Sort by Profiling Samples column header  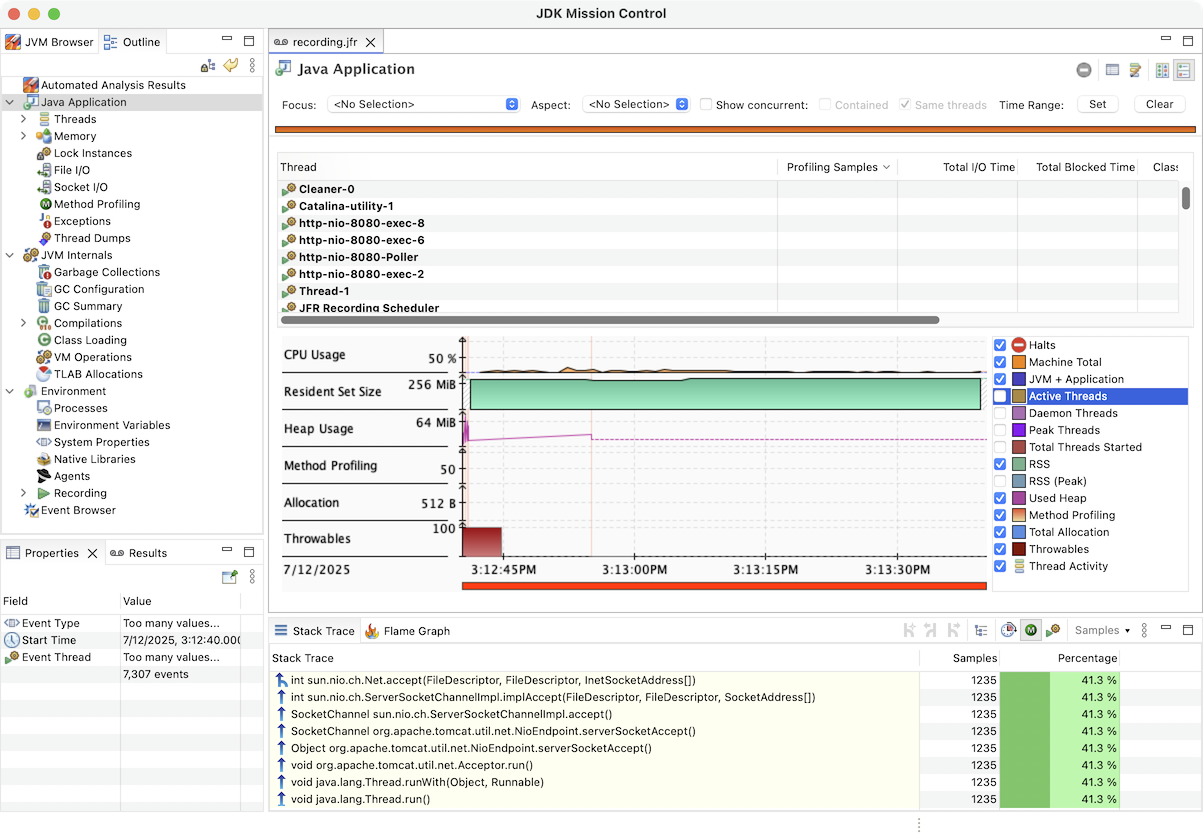click(831, 167)
